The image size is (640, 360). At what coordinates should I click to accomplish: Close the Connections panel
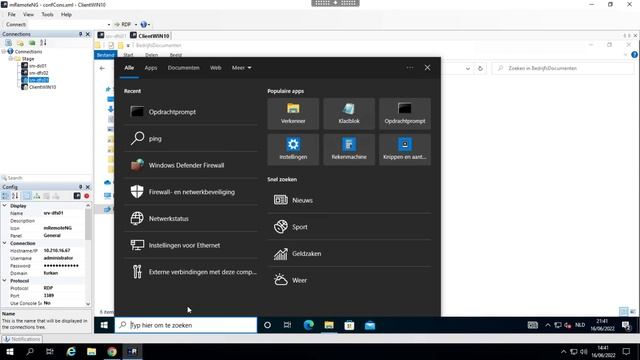87,34
